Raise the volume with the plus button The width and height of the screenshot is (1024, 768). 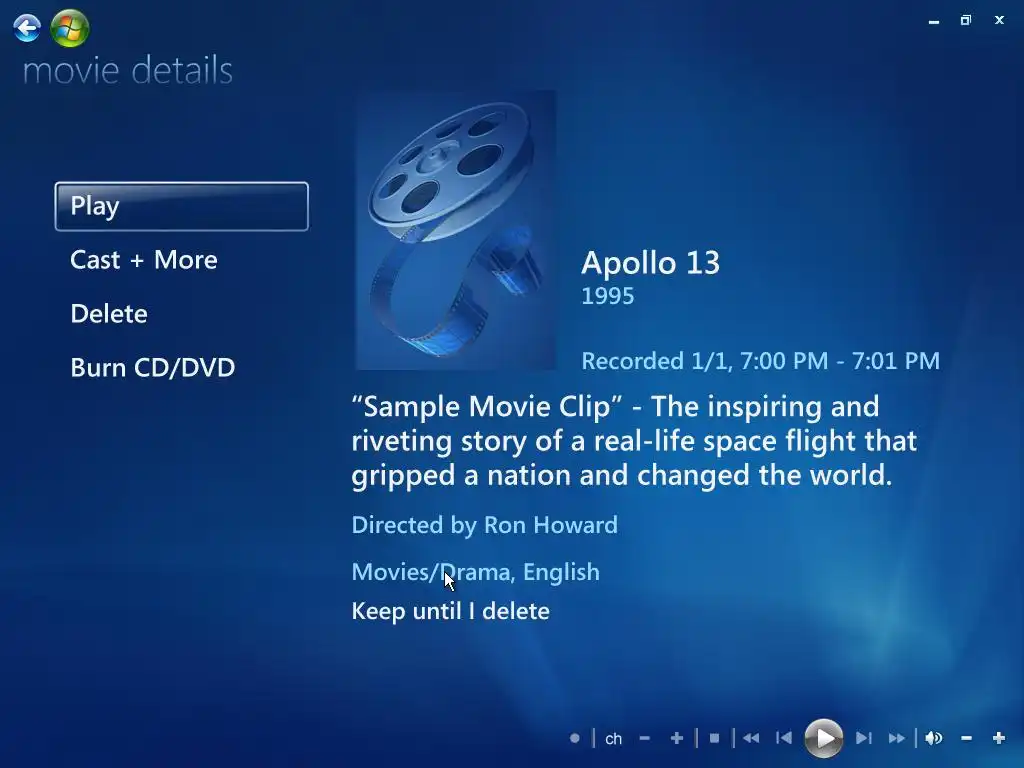click(x=999, y=739)
